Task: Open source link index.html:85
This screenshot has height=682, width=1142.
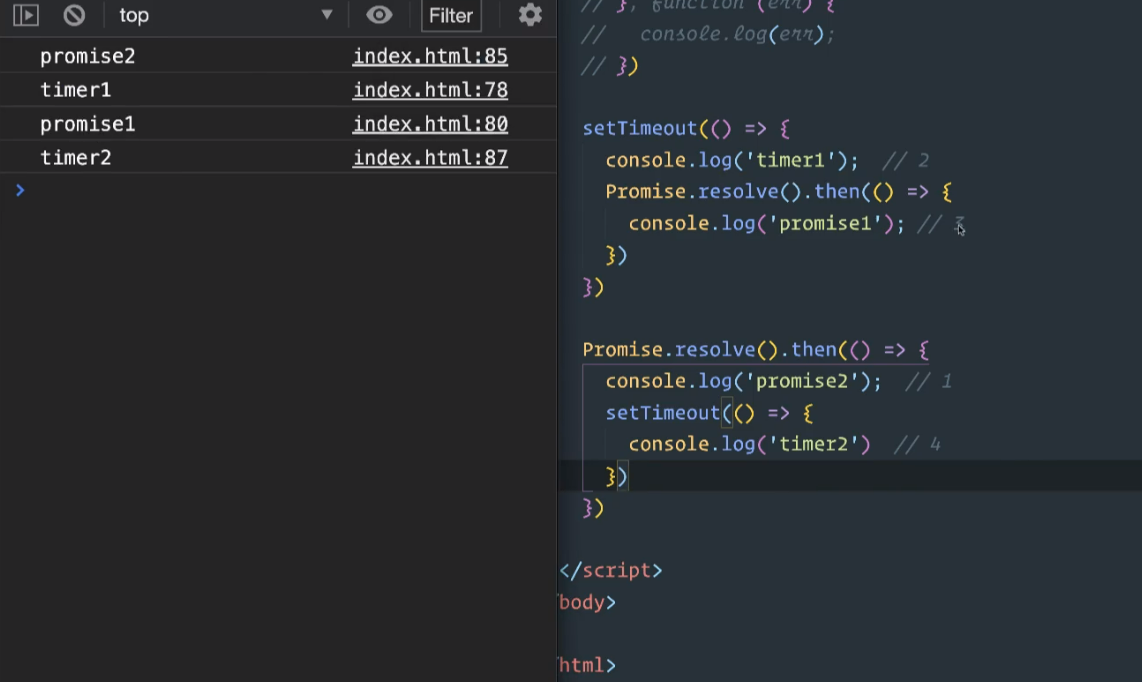Action: [430, 56]
